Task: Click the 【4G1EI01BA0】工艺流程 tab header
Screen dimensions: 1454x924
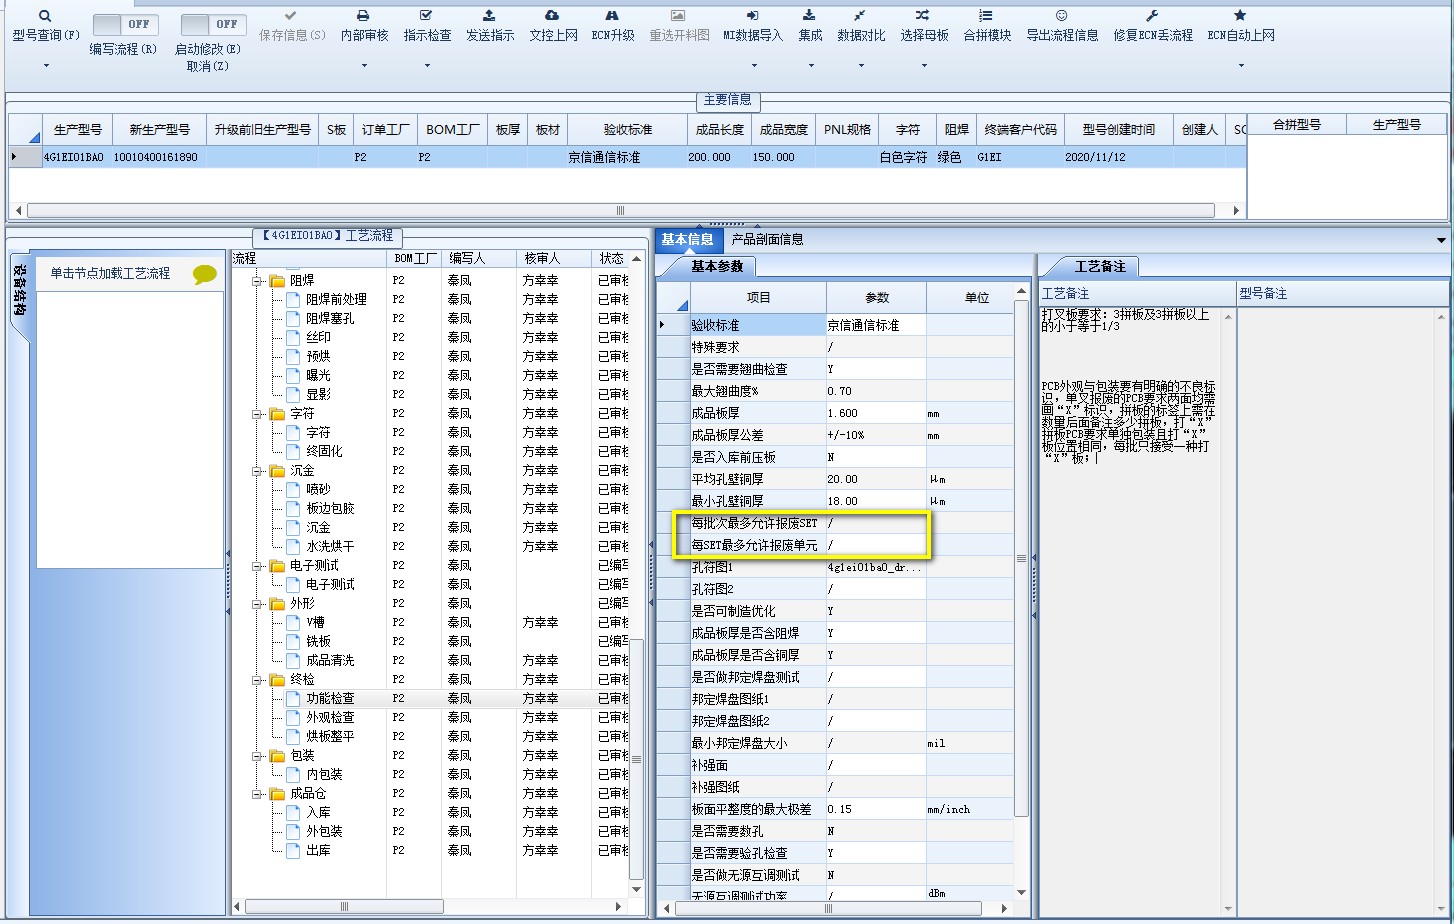Action: coord(327,237)
